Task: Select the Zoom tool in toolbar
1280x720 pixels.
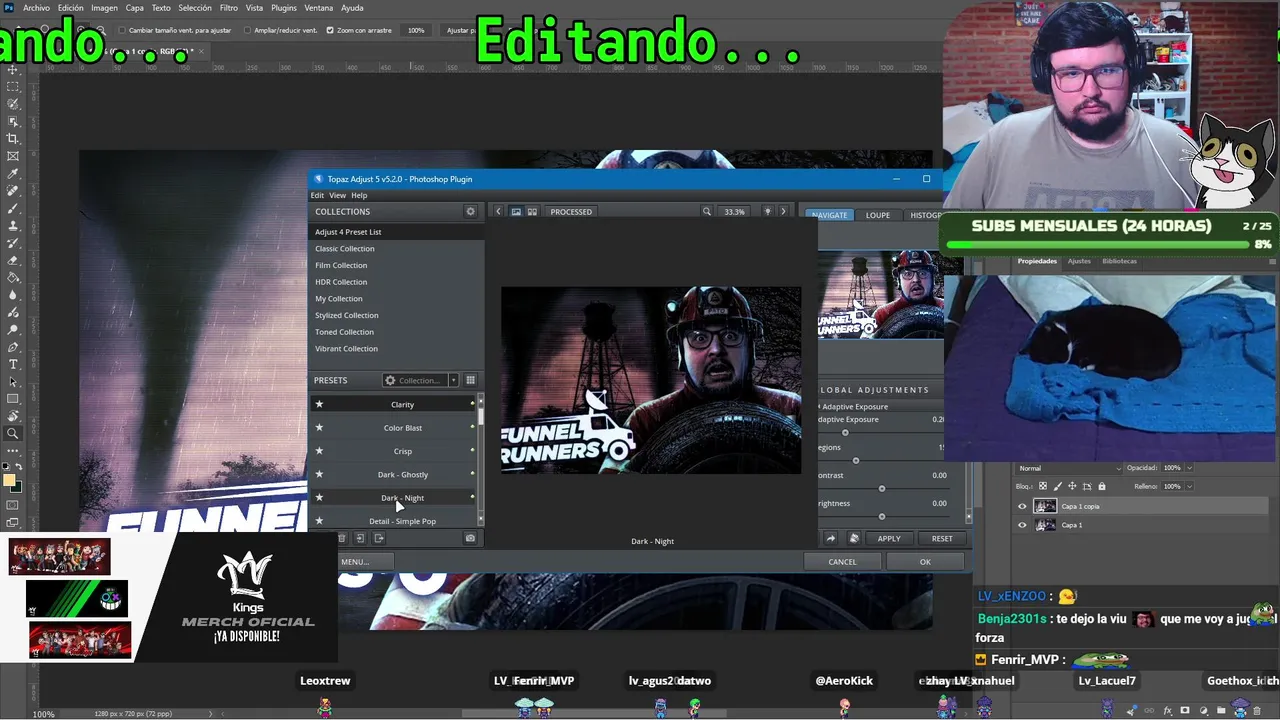Action: click(13, 434)
